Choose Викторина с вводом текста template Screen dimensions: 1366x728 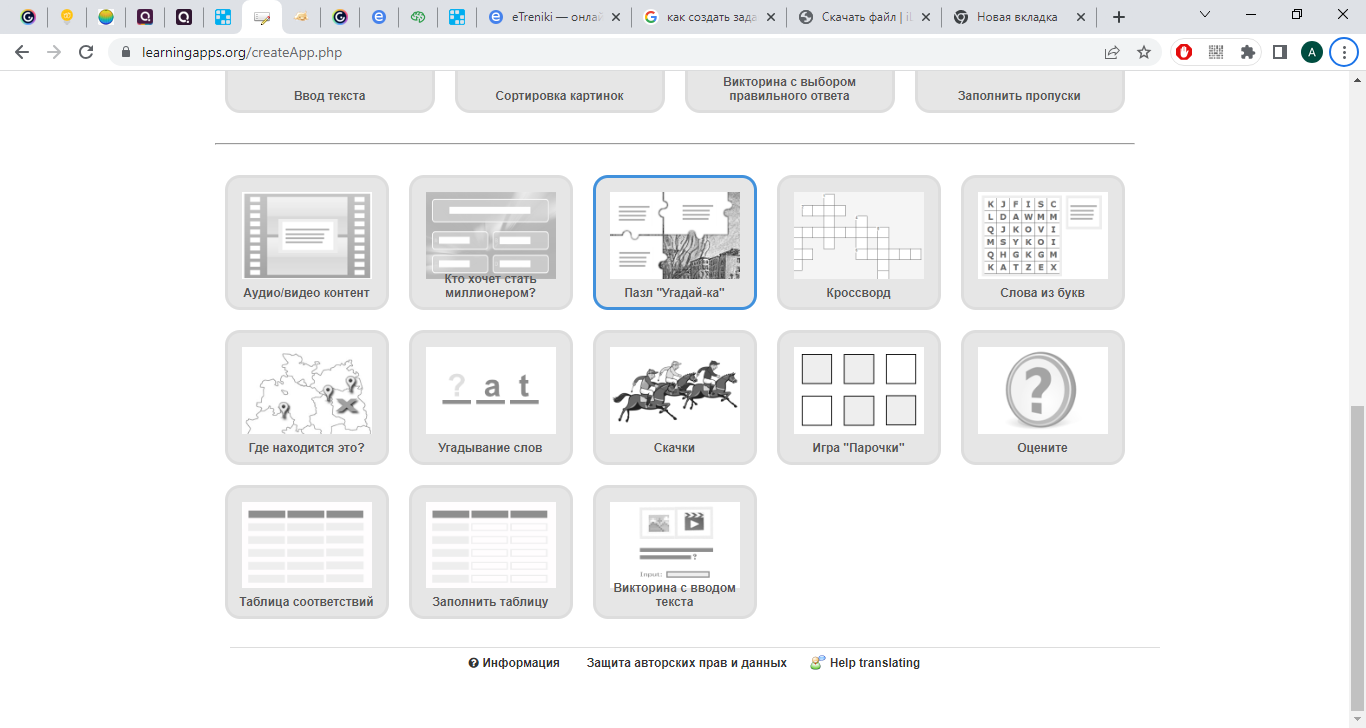pos(674,552)
